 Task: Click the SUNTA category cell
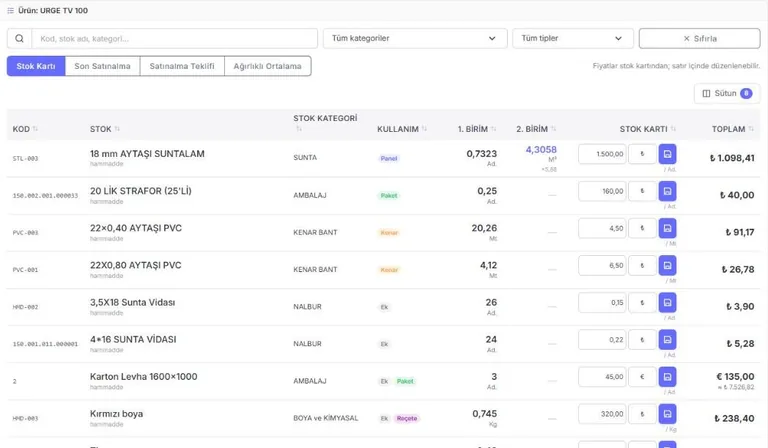[305, 158]
